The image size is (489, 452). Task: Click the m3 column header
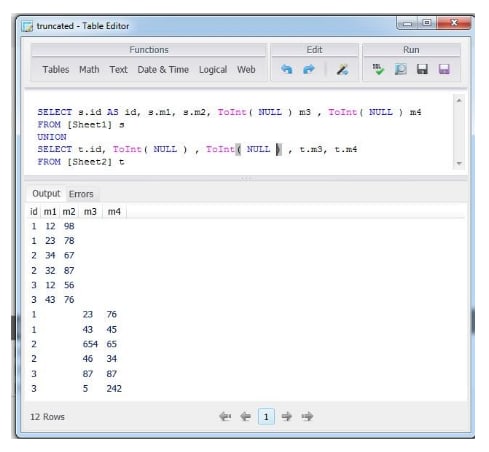pyautogui.click(x=90, y=211)
